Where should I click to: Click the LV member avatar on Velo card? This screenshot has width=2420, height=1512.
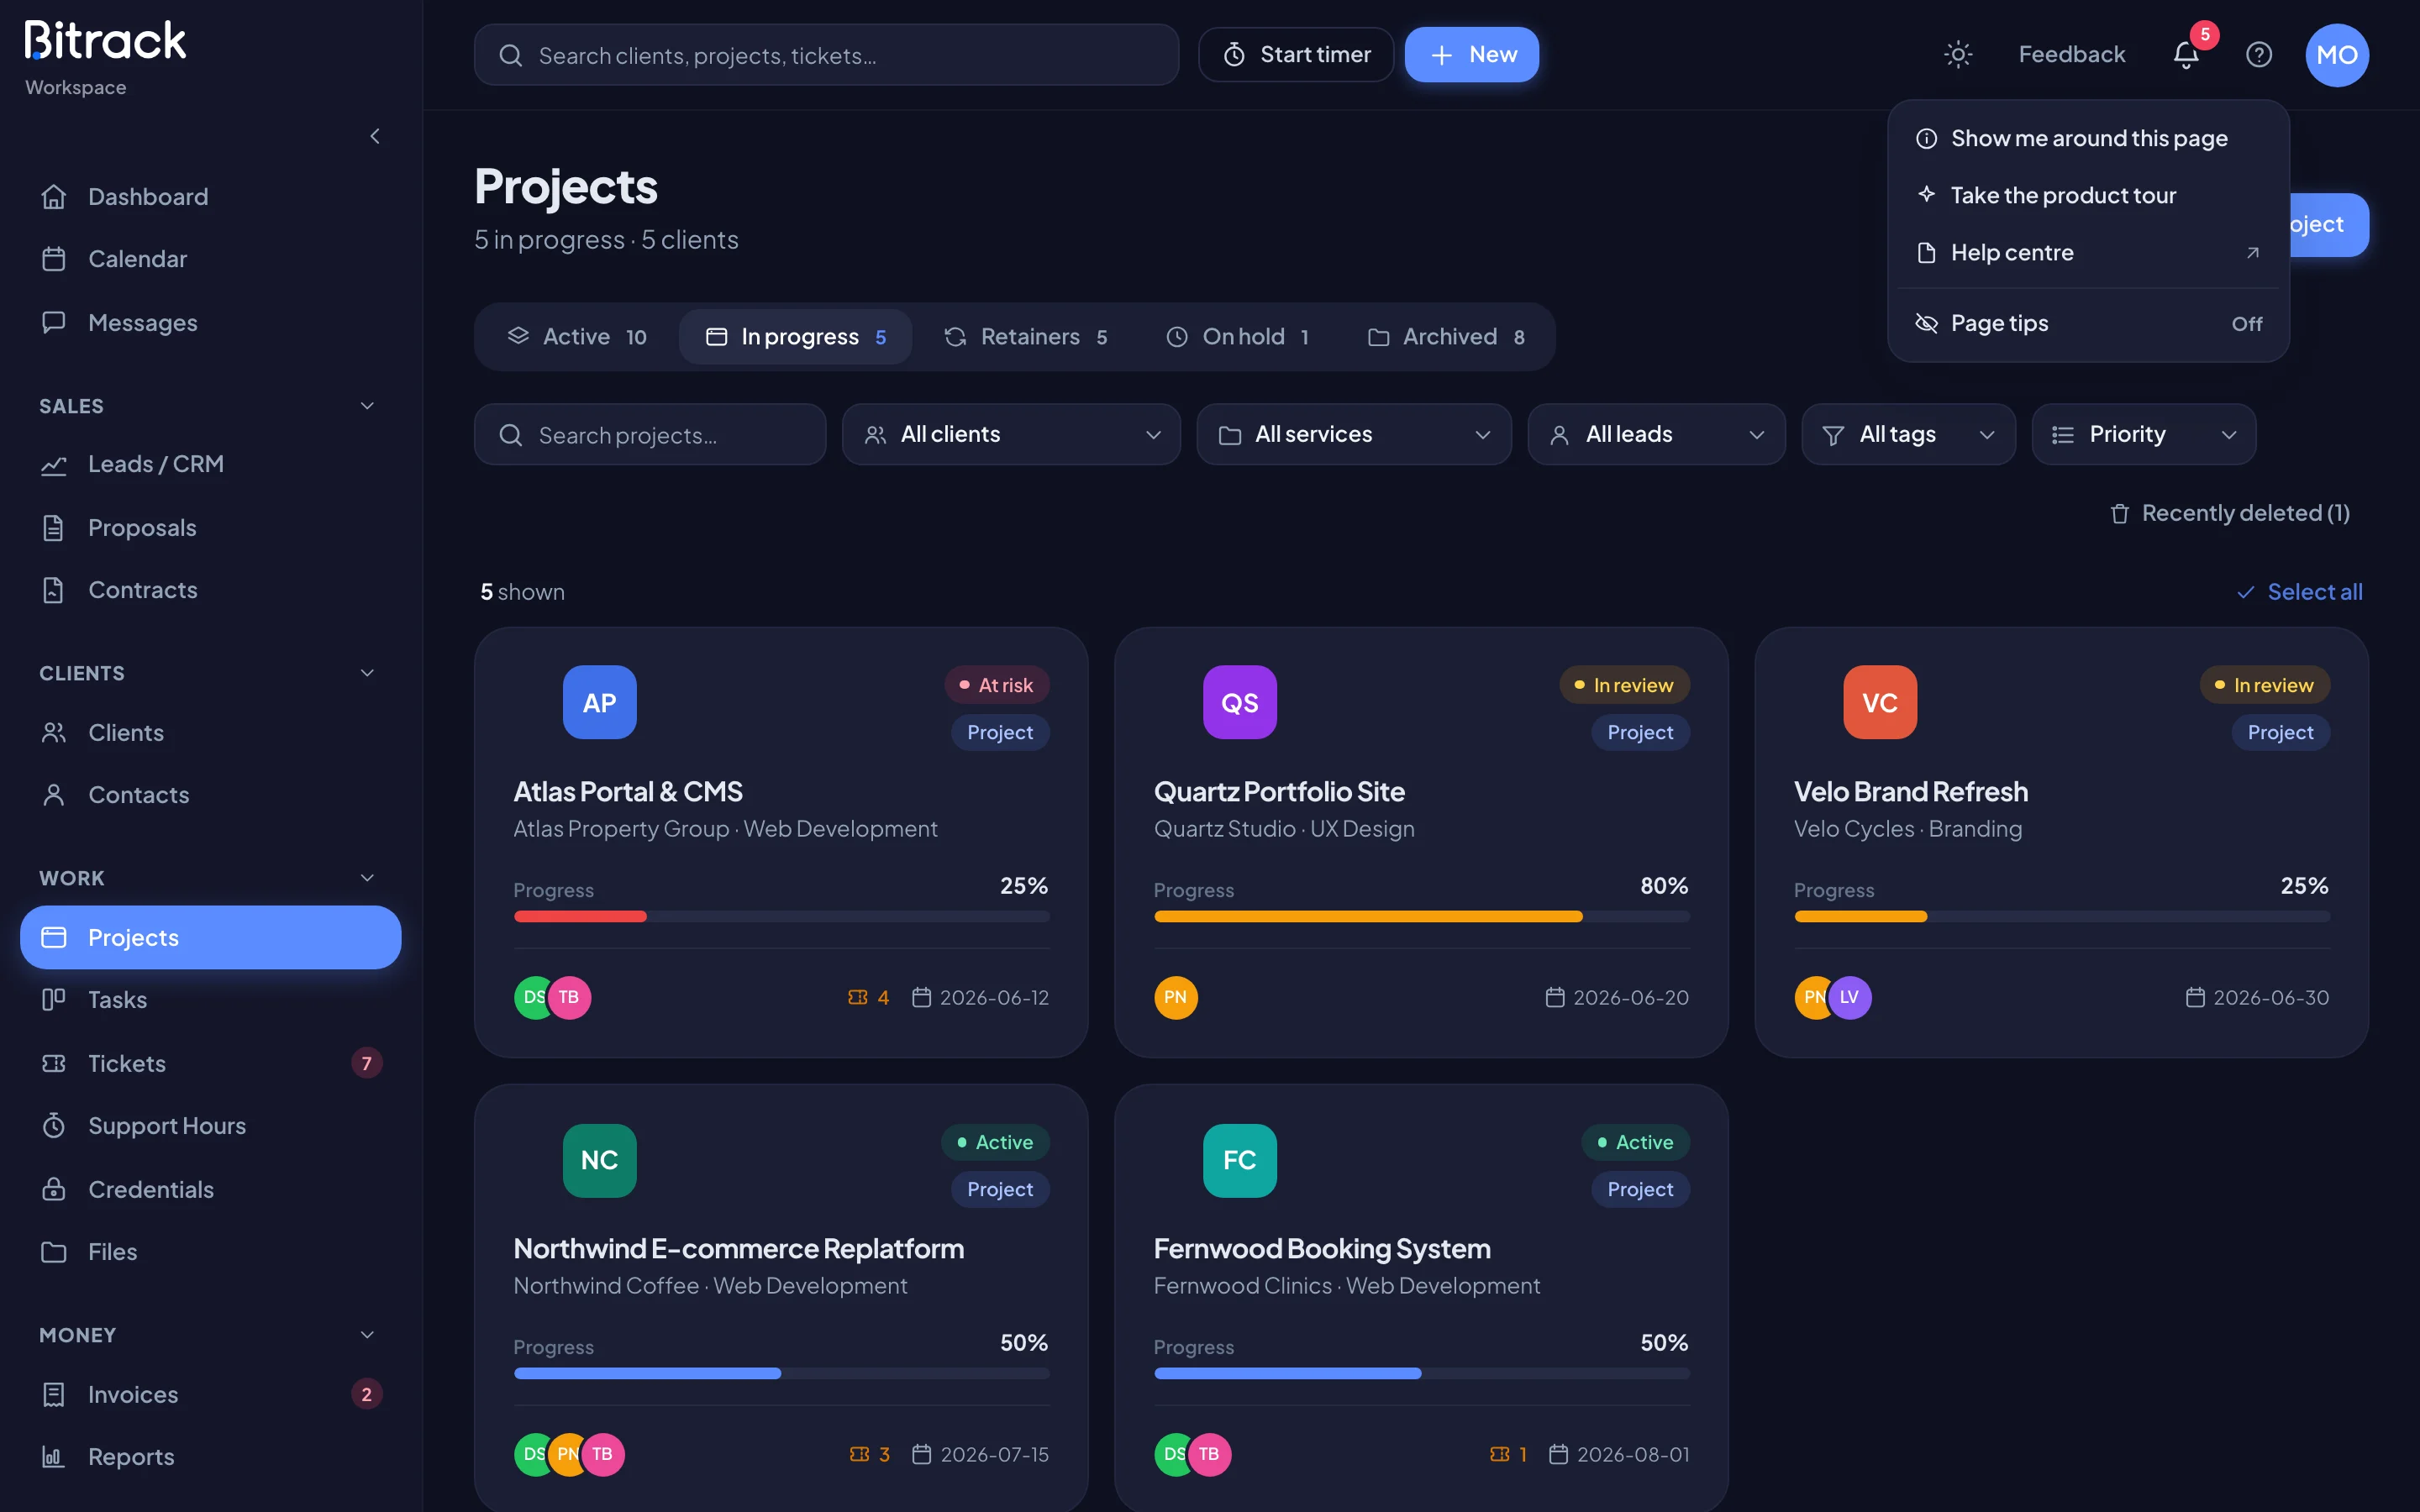tap(1849, 997)
